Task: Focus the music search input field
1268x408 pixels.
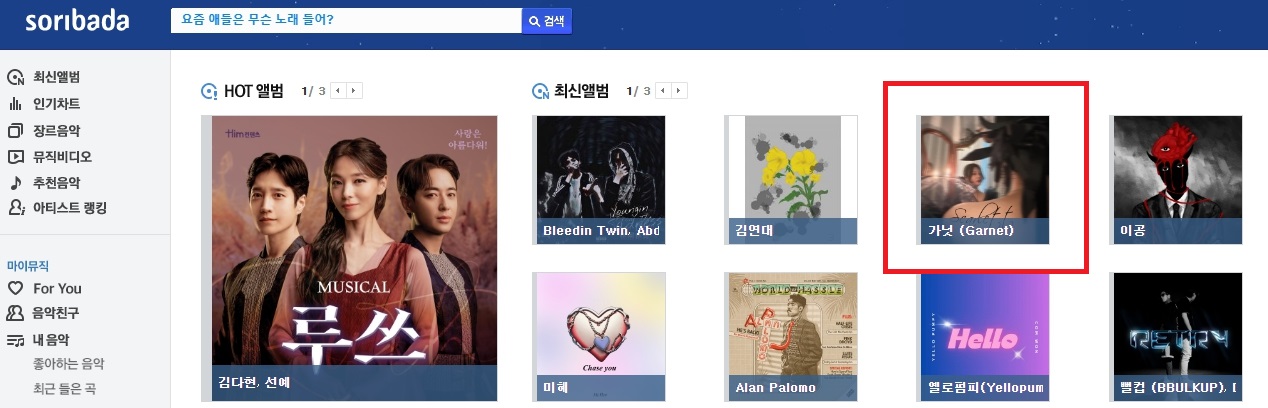Action: tap(346, 21)
